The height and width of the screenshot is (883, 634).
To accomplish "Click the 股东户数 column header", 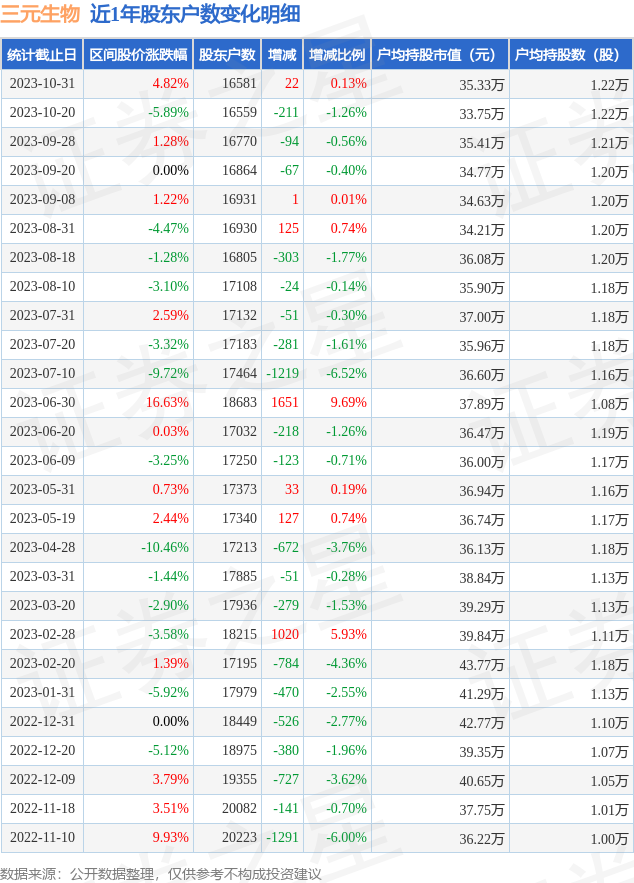I will [x=227, y=55].
